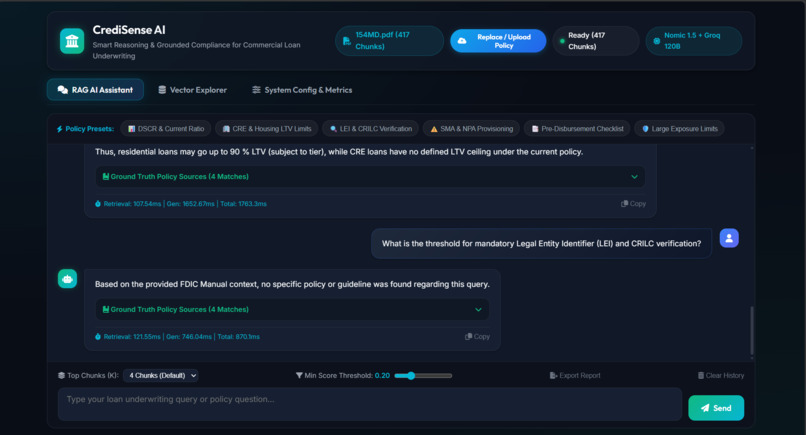
Task: Expand upper Ground Truth Policy Sources chevron
Action: tap(634, 177)
